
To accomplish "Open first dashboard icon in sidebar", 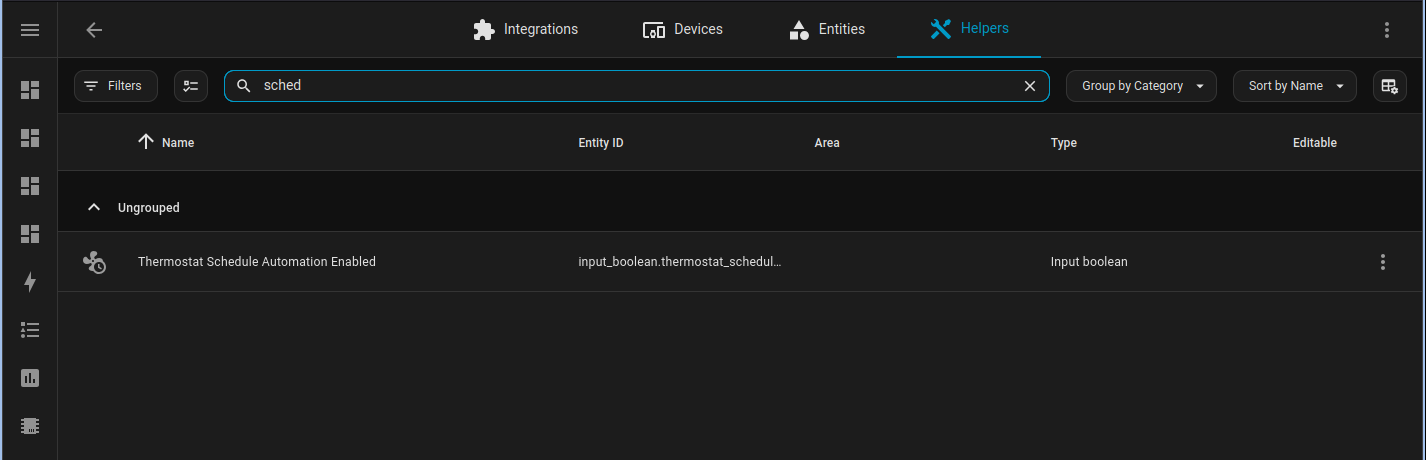I will (30, 90).
